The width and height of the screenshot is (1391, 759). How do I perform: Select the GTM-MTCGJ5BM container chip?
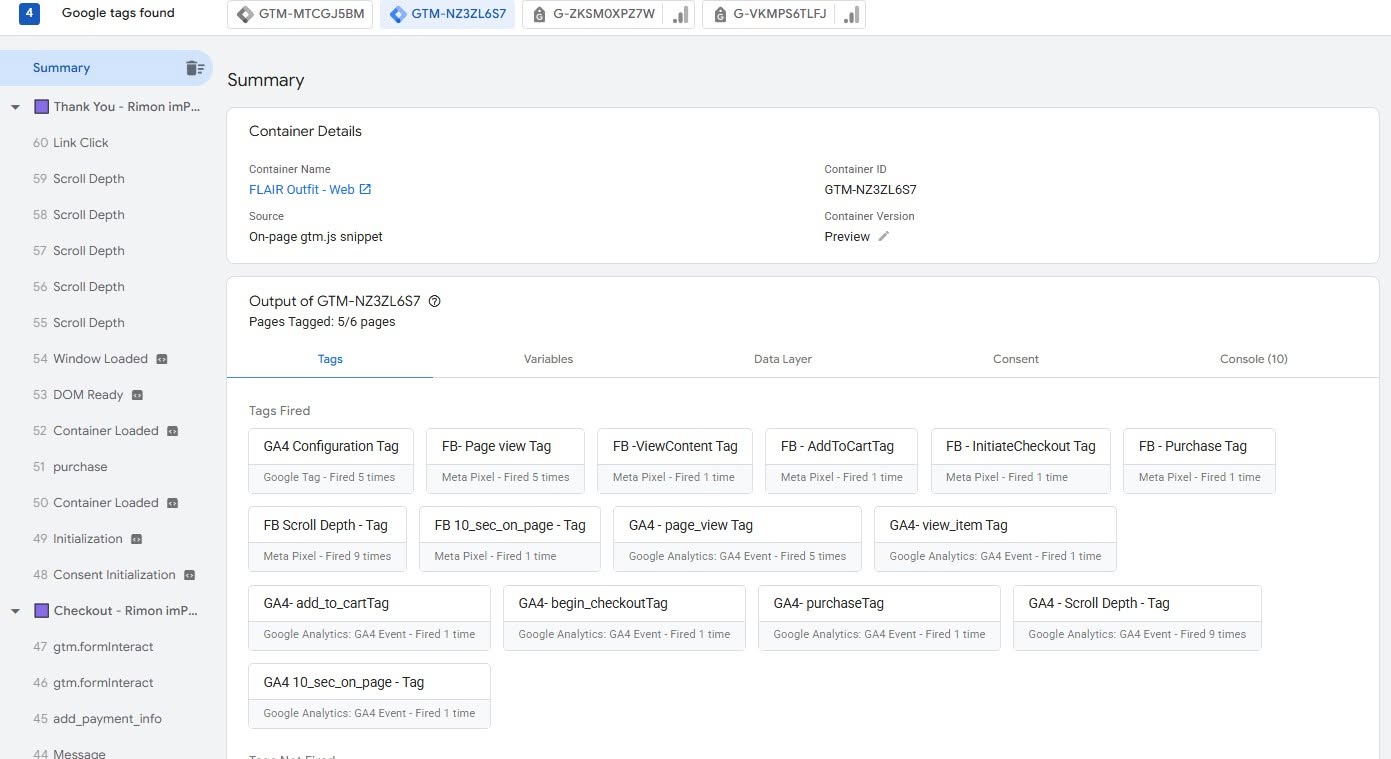[301, 15]
